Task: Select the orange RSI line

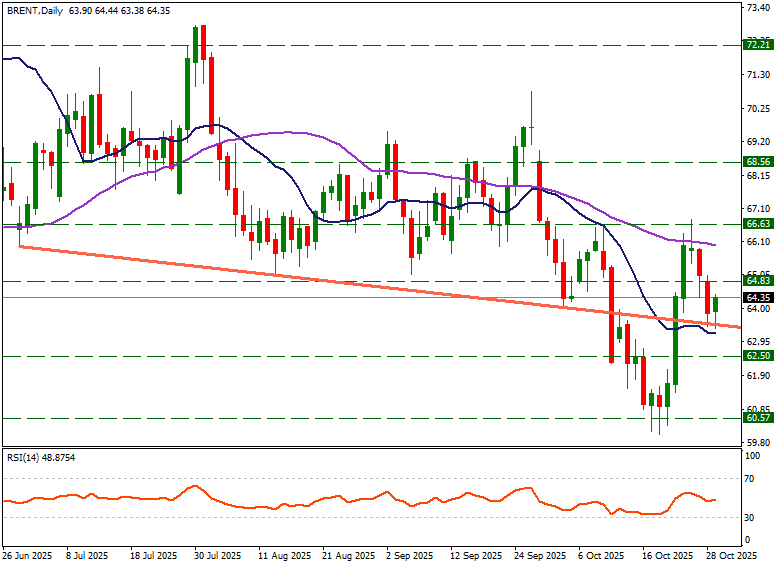Action: (300, 500)
